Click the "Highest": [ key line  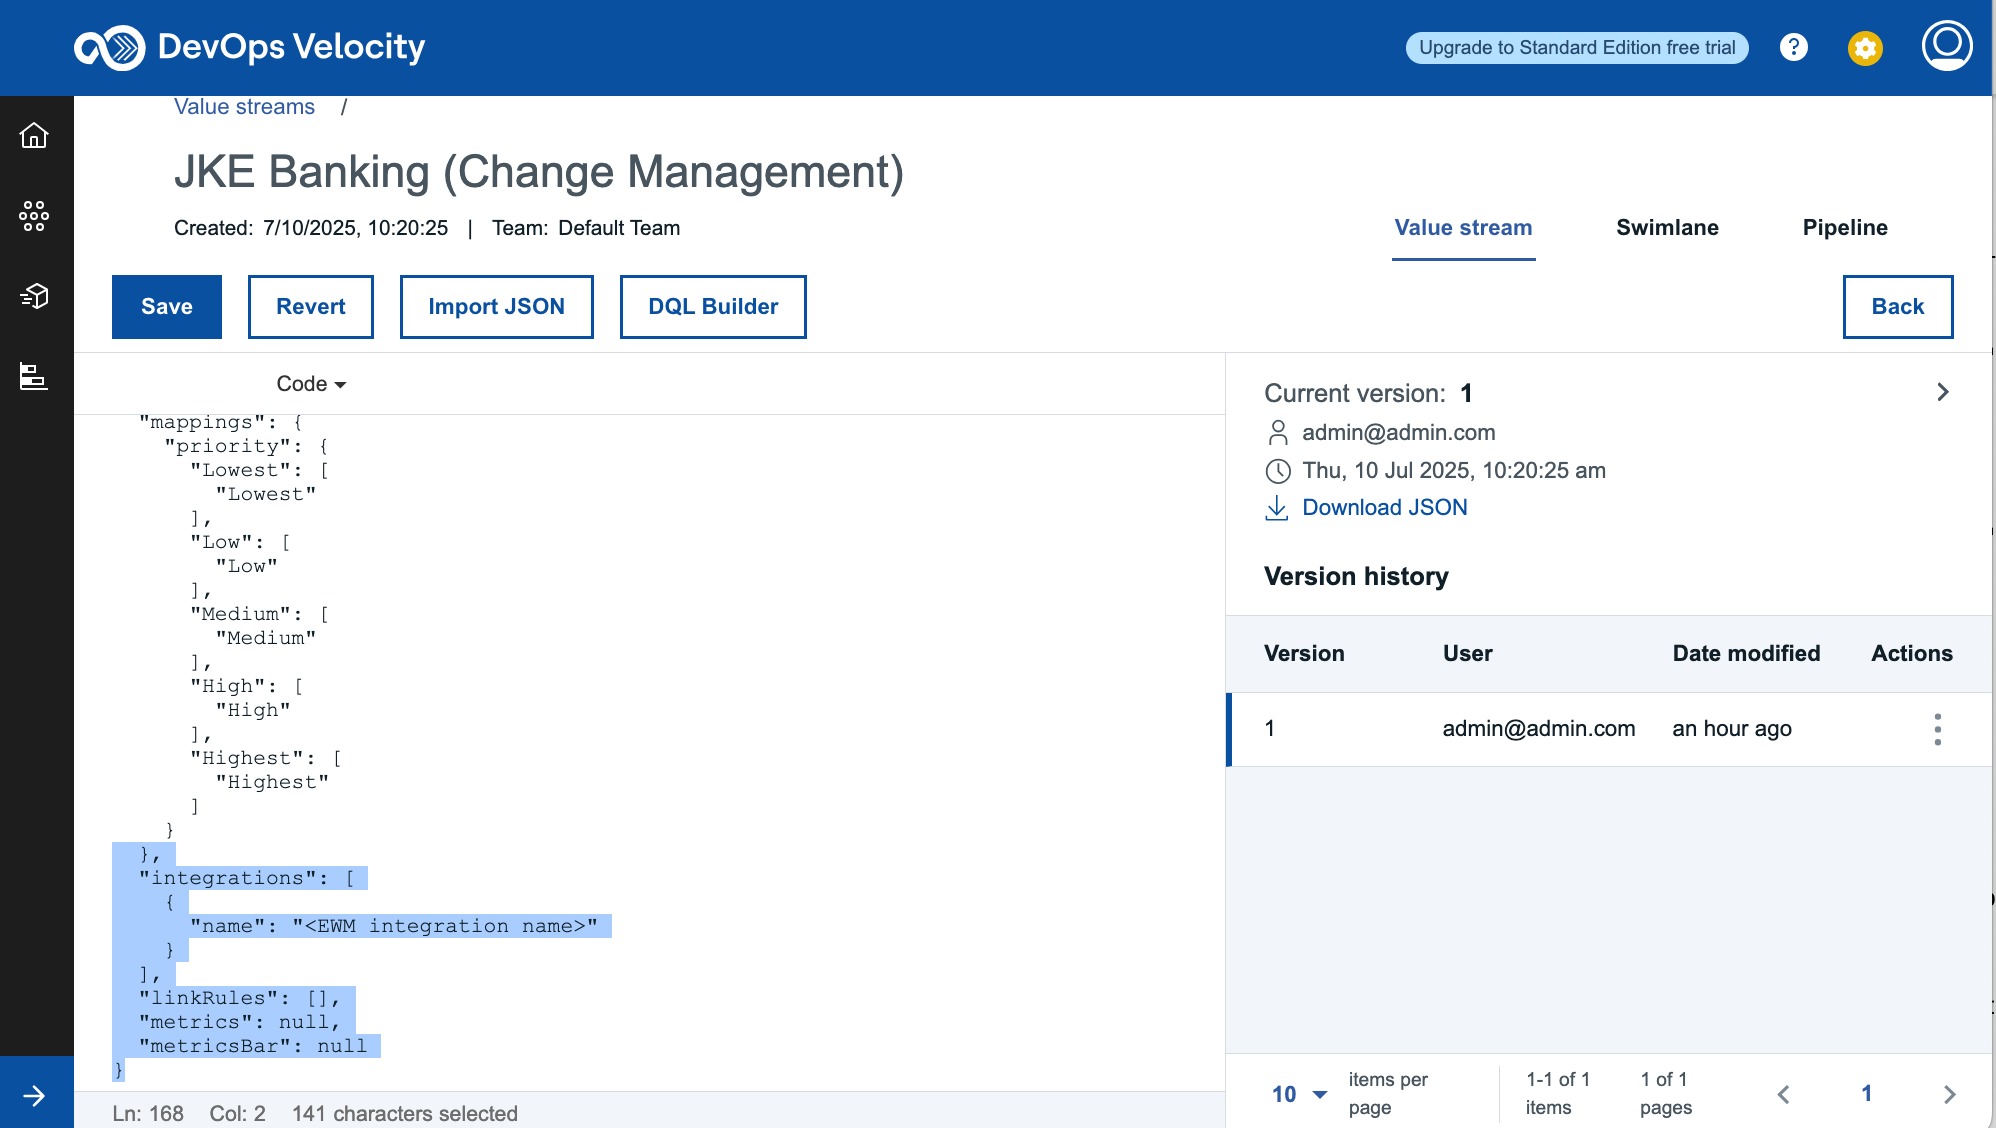[266, 758]
